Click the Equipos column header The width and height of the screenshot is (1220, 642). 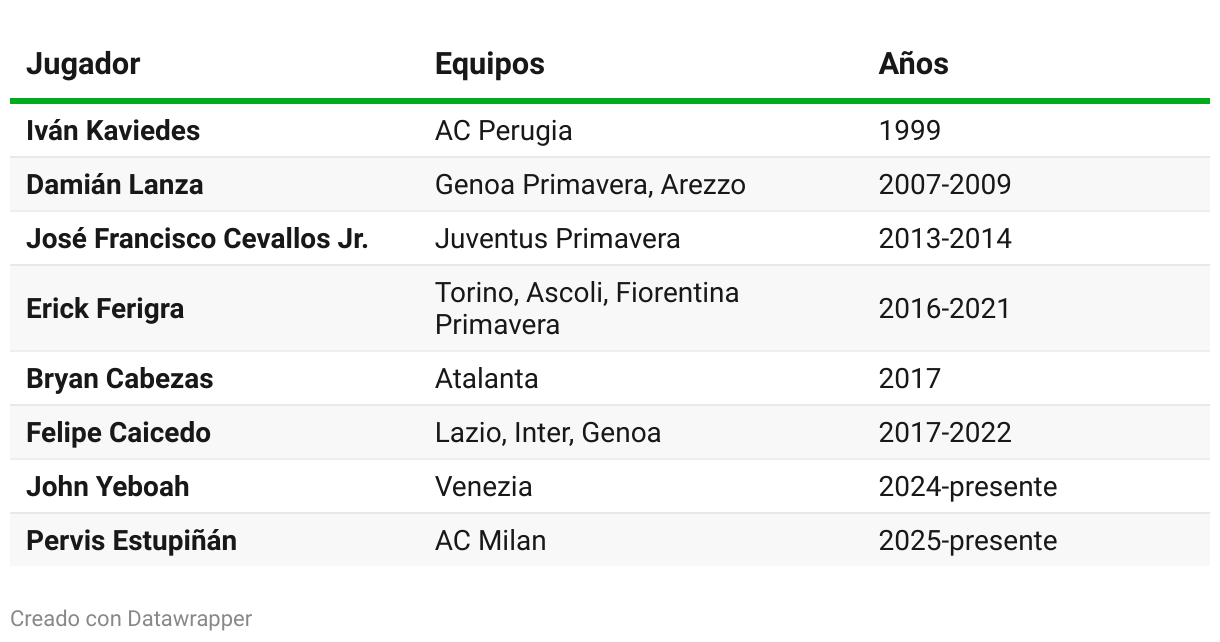coord(490,64)
